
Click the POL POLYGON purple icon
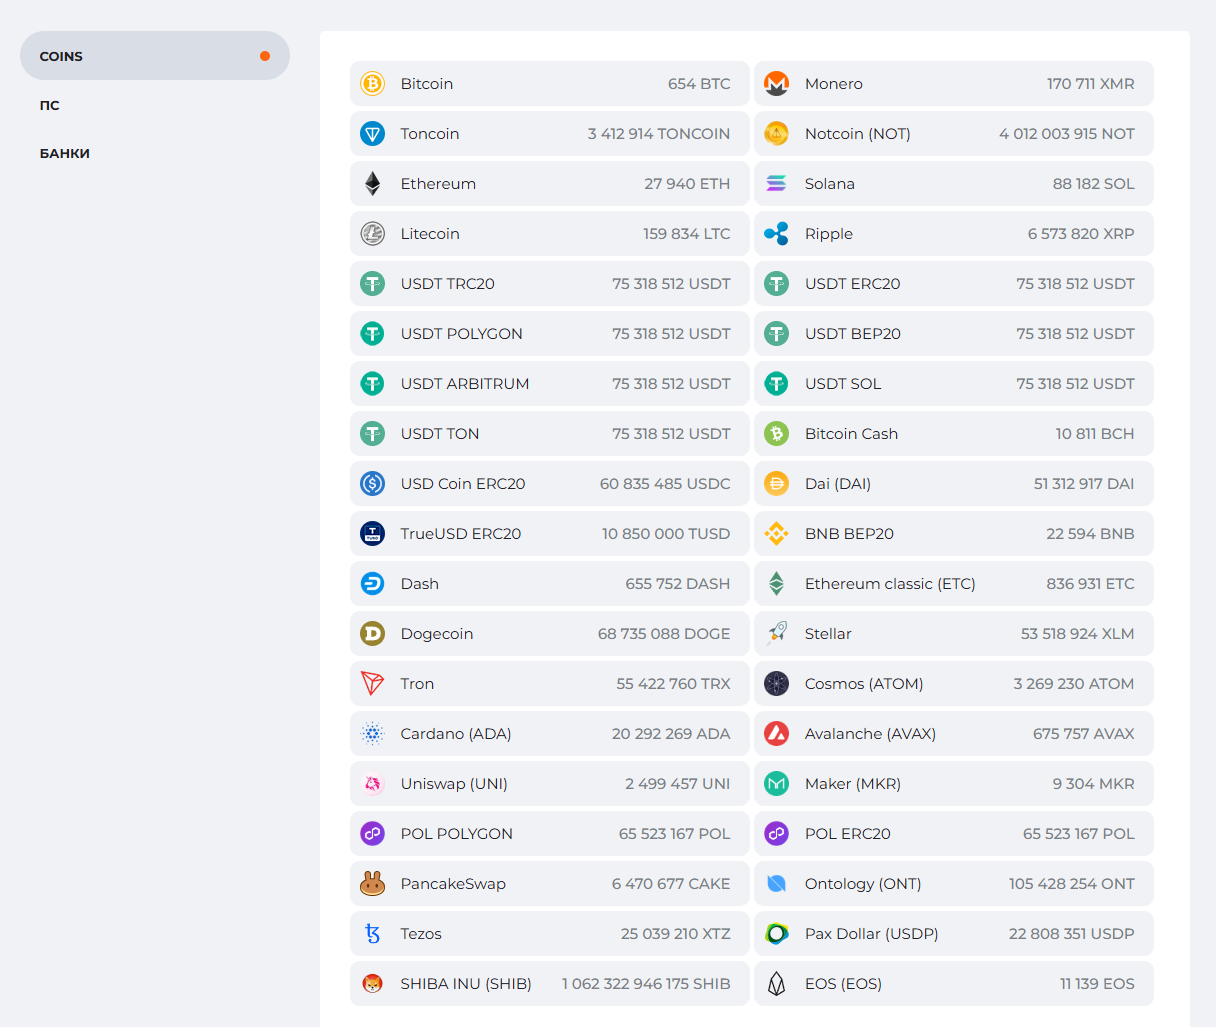click(373, 834)
